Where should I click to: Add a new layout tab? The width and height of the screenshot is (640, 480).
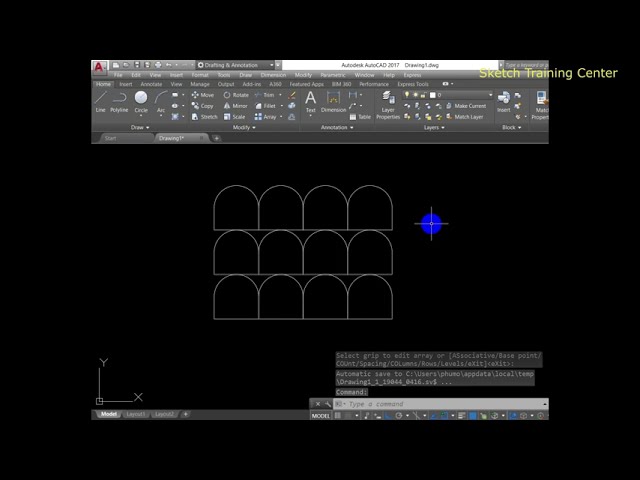pyautogui.click(x=185, y=414)
